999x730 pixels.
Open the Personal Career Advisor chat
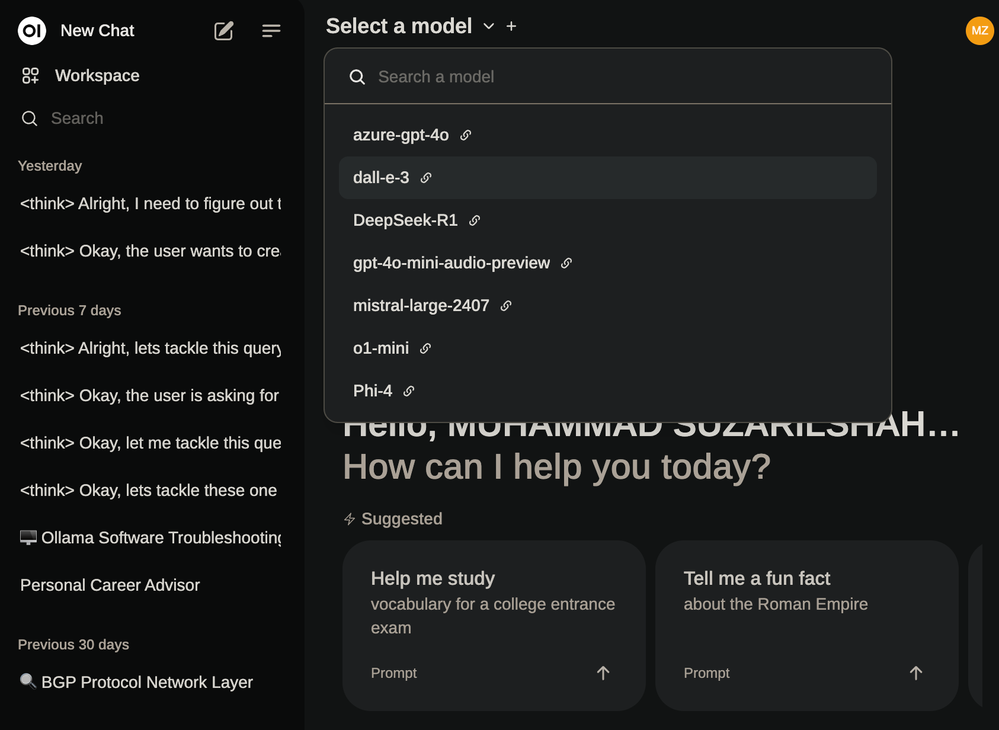[x=110, y=585]
